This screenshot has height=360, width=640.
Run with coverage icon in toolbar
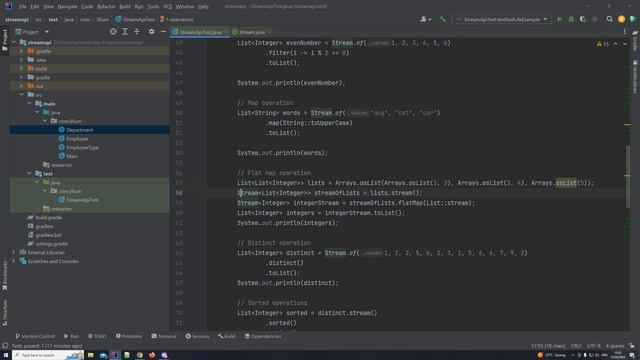(x=583, y=19)
